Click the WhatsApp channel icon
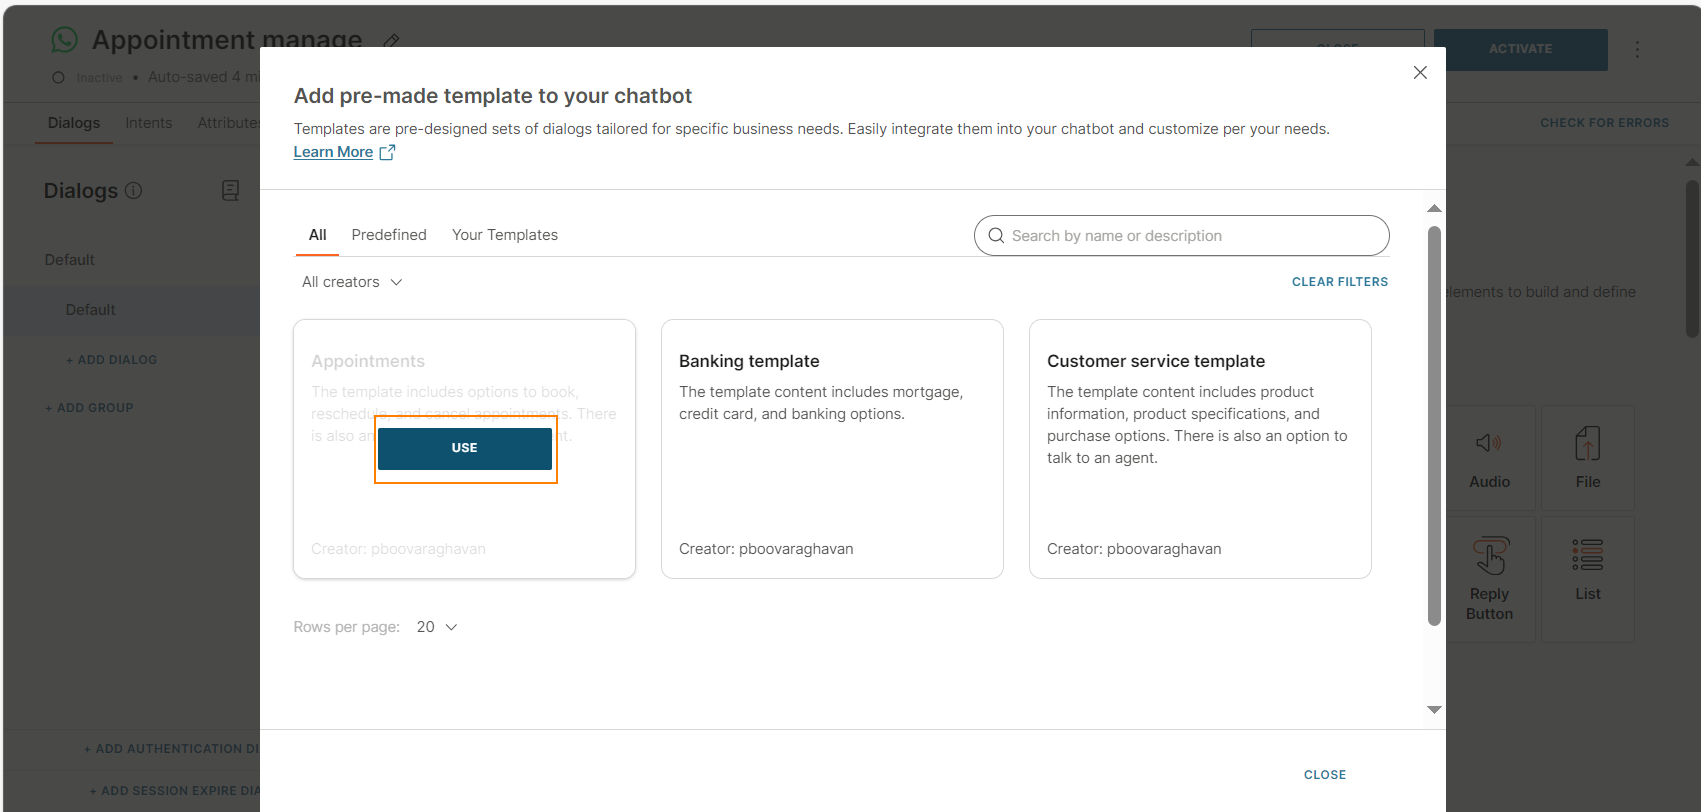1701x812 pixels. point(64,40)
